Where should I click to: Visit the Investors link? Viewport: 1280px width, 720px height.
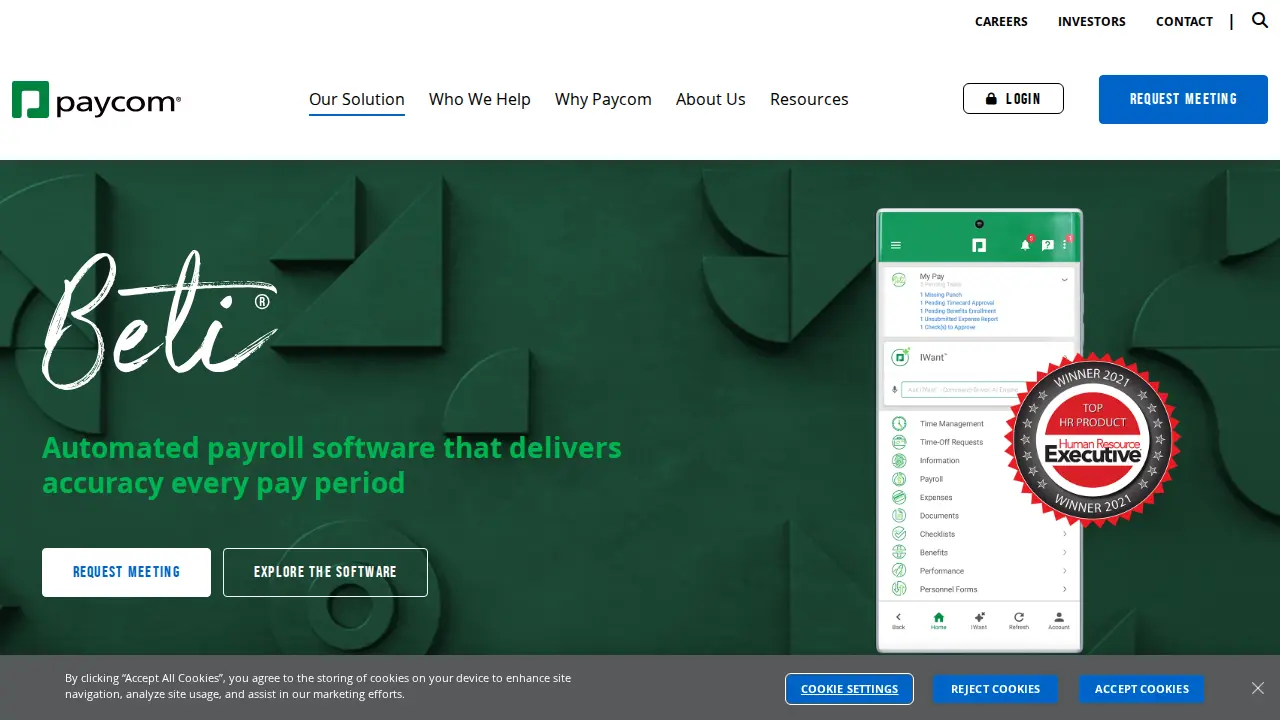click(1092, 21)
